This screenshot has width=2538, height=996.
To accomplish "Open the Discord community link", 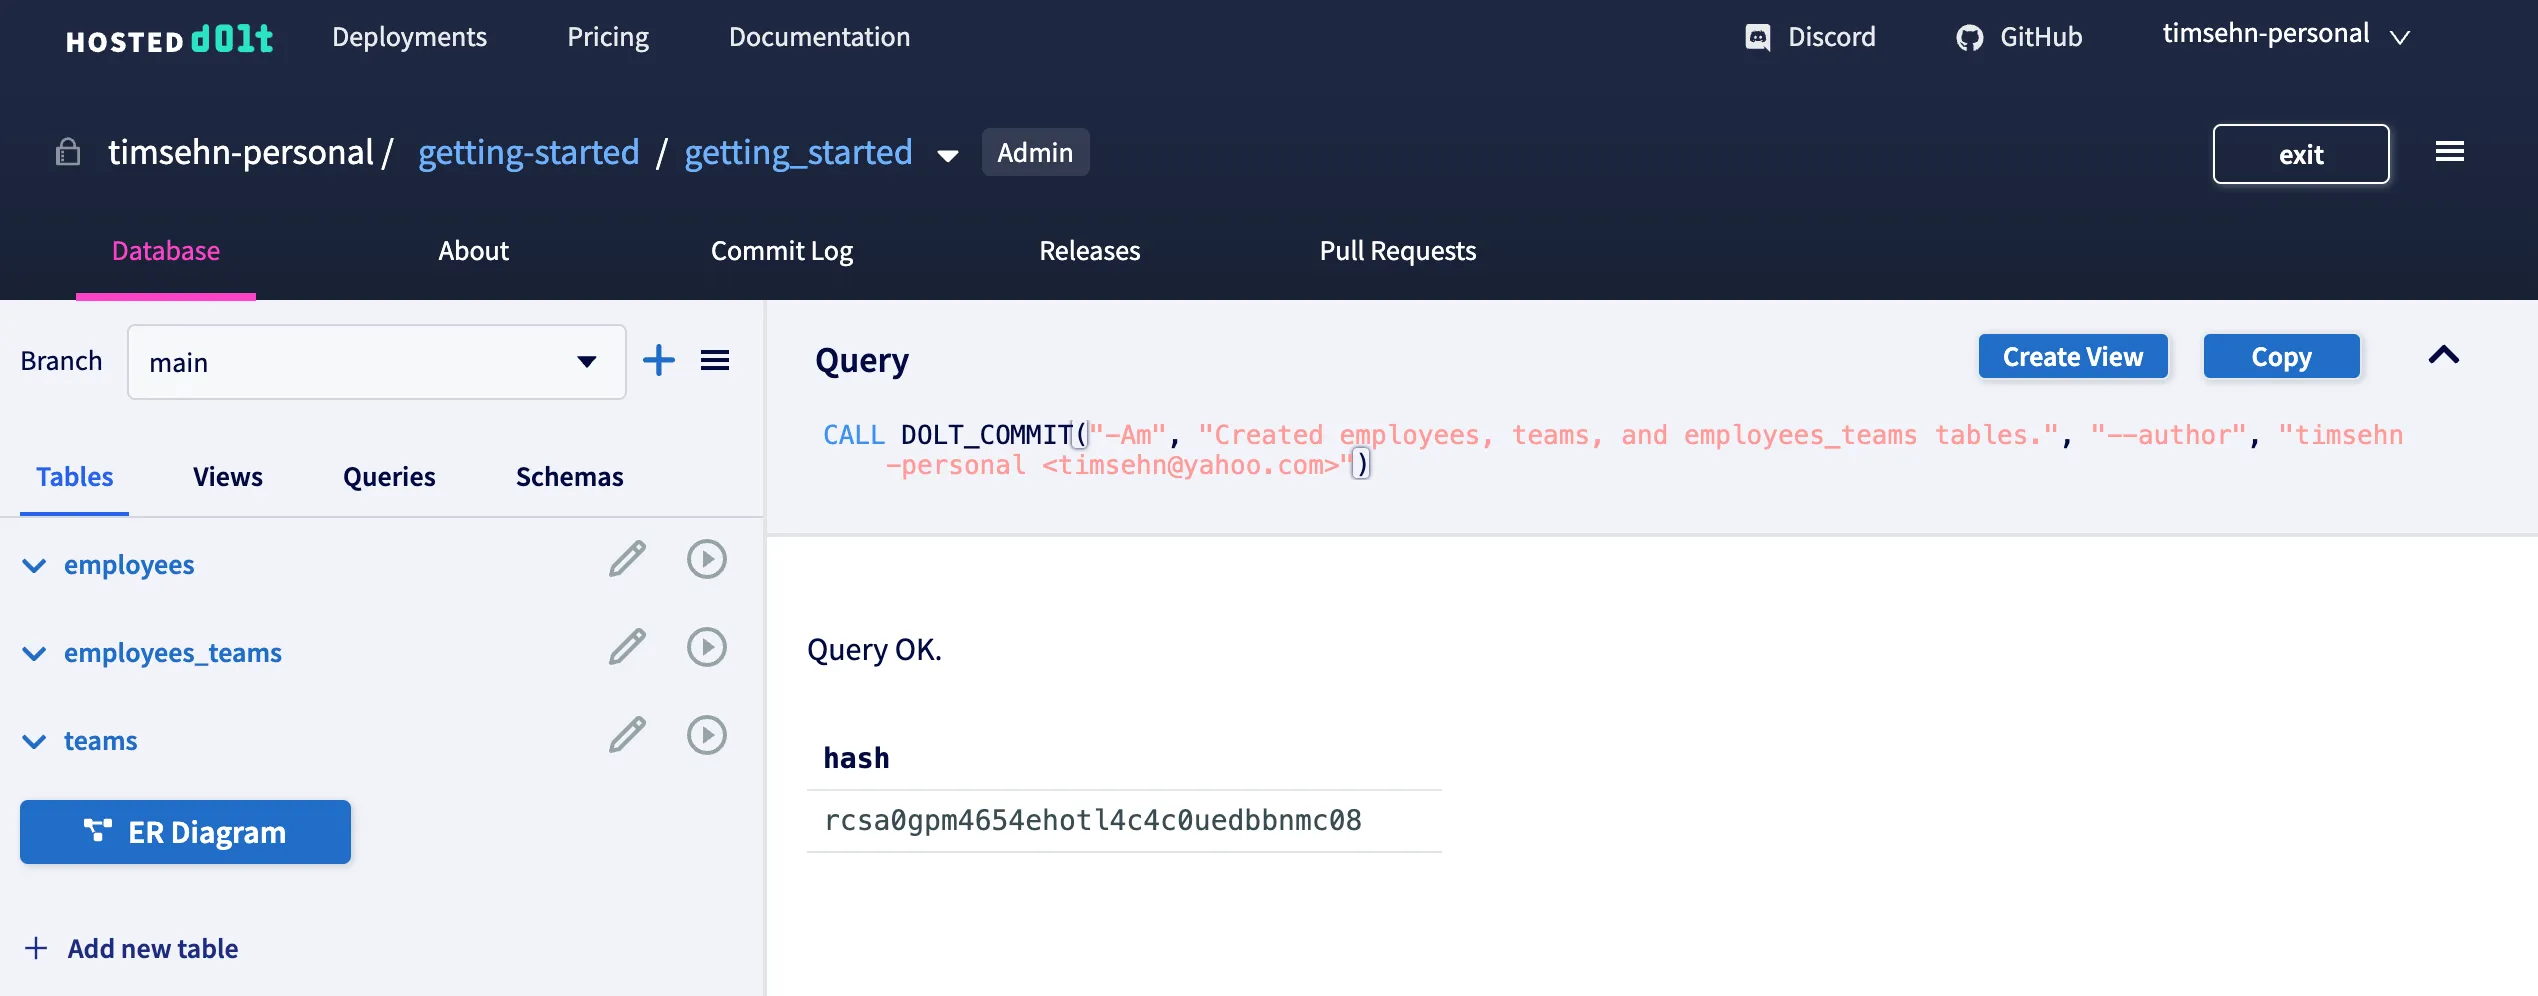I will [1808, 37].
